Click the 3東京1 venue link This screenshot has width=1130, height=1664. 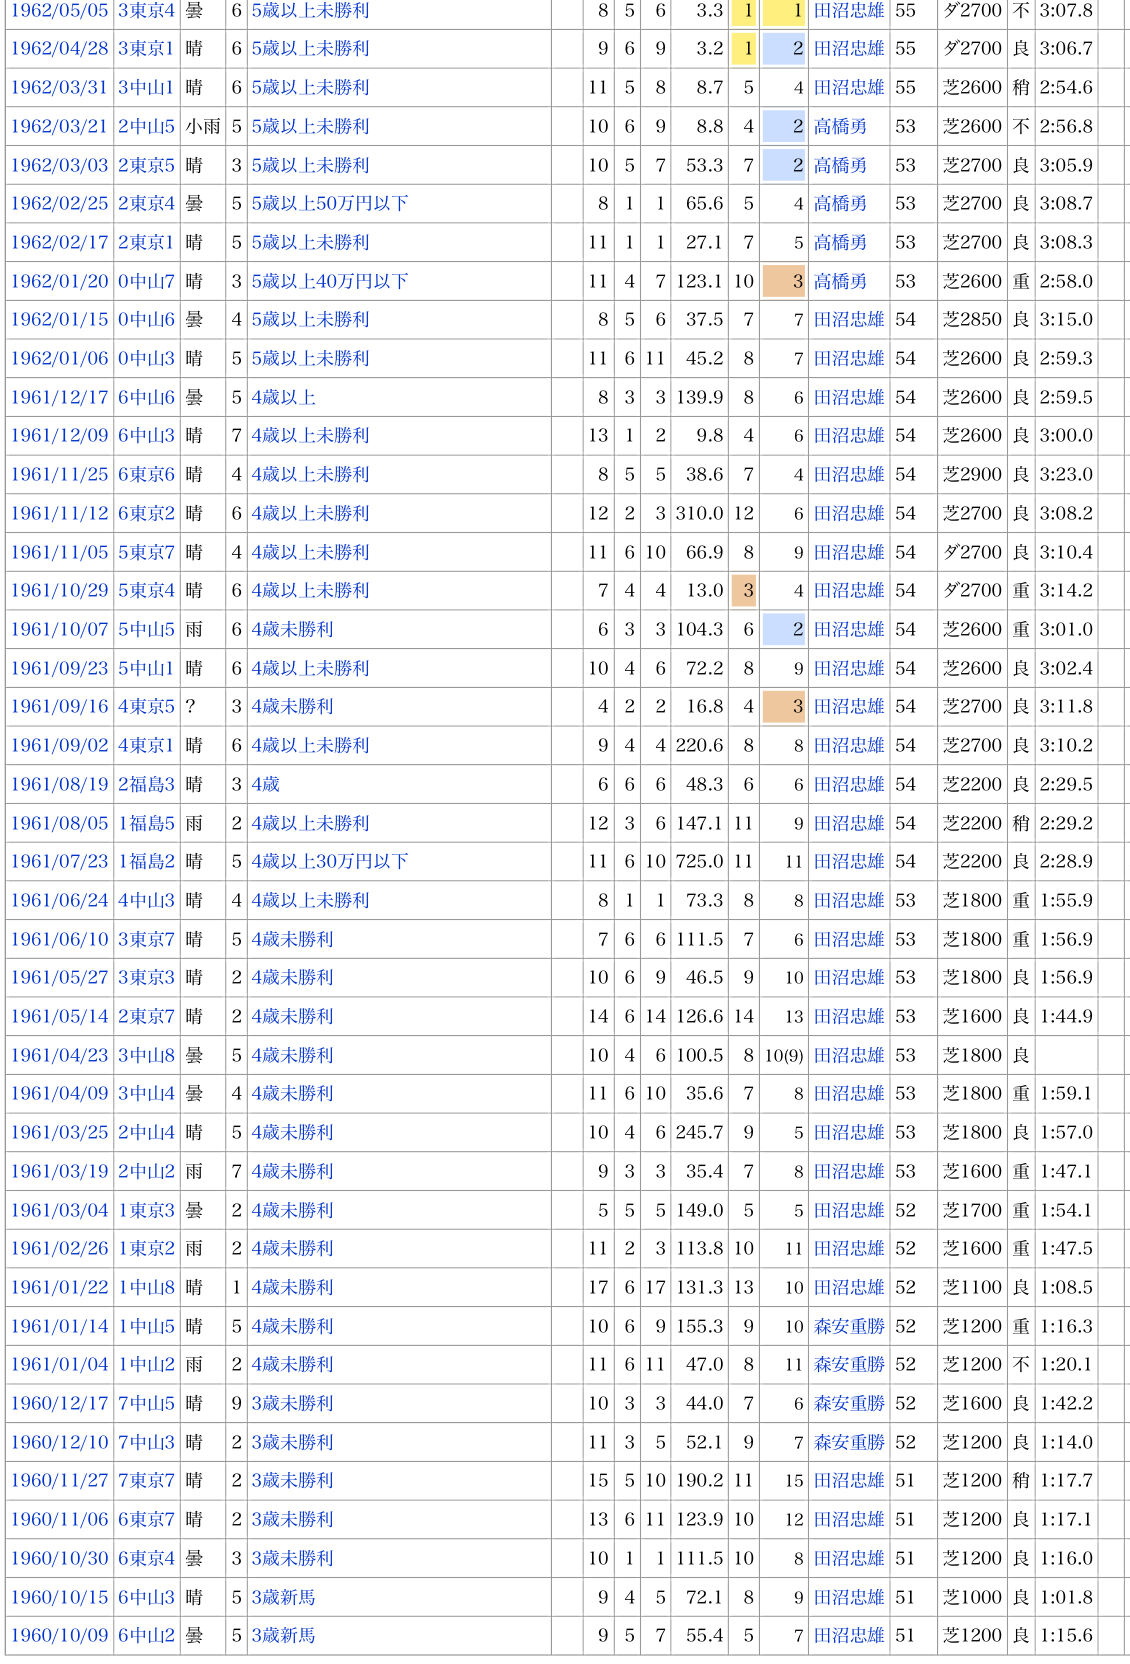[146, 48]
